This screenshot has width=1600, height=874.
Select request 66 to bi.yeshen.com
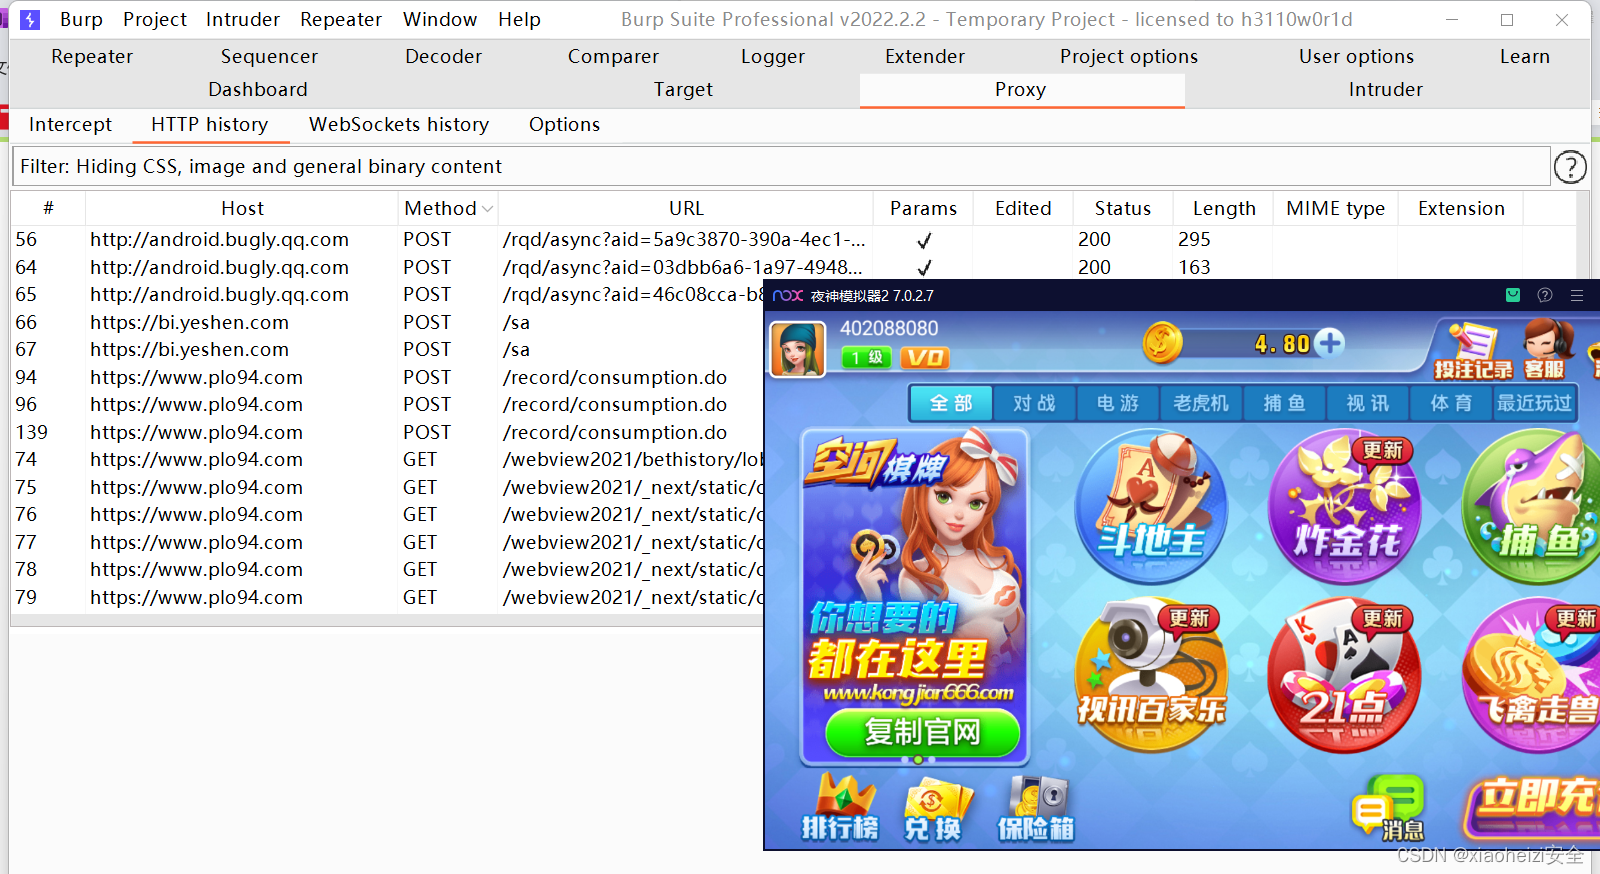(x=388, y=323)
